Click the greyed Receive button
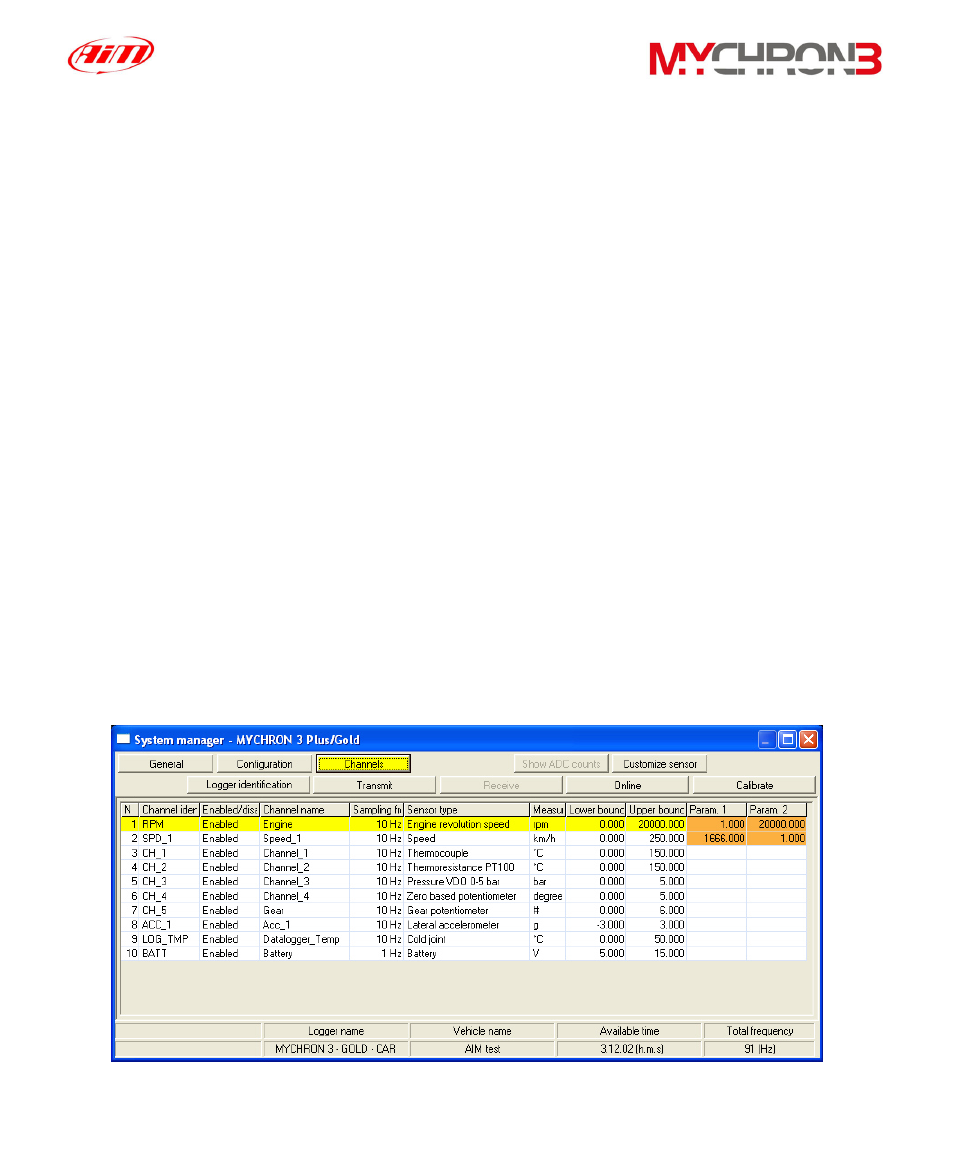 coord(501,784)
